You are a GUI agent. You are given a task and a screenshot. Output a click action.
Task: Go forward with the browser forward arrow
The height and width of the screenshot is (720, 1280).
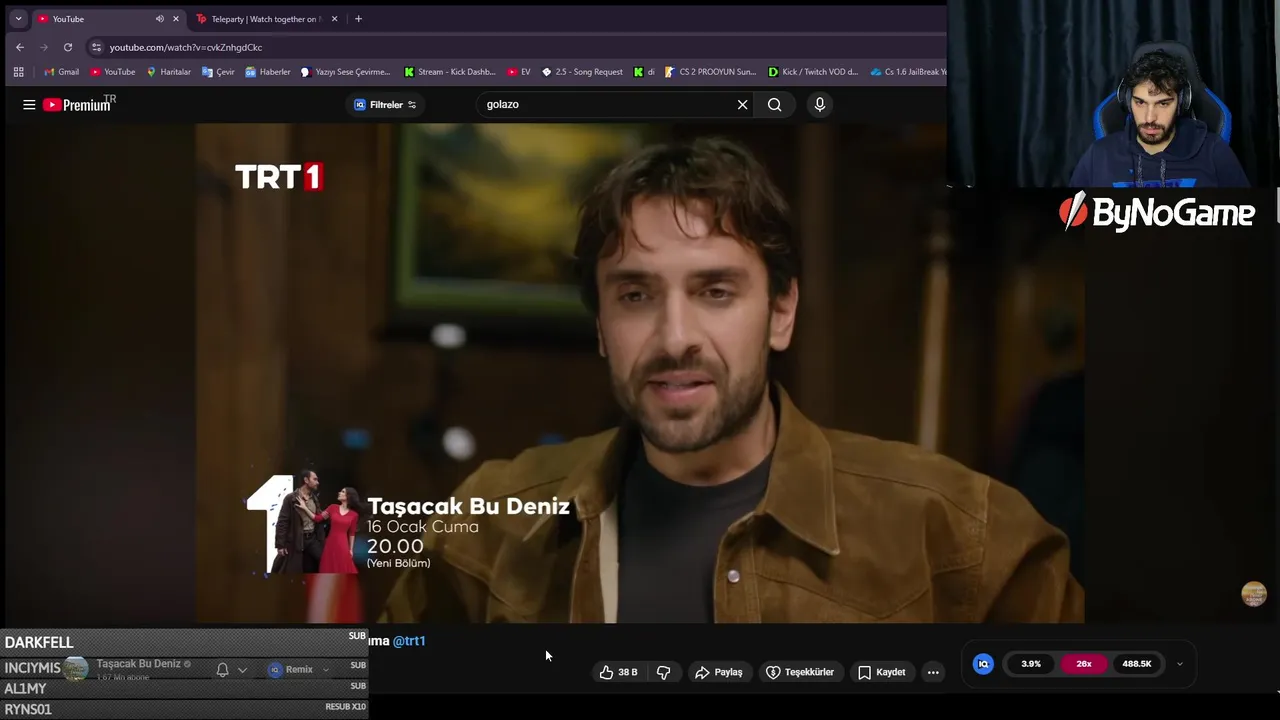point(44,47)
